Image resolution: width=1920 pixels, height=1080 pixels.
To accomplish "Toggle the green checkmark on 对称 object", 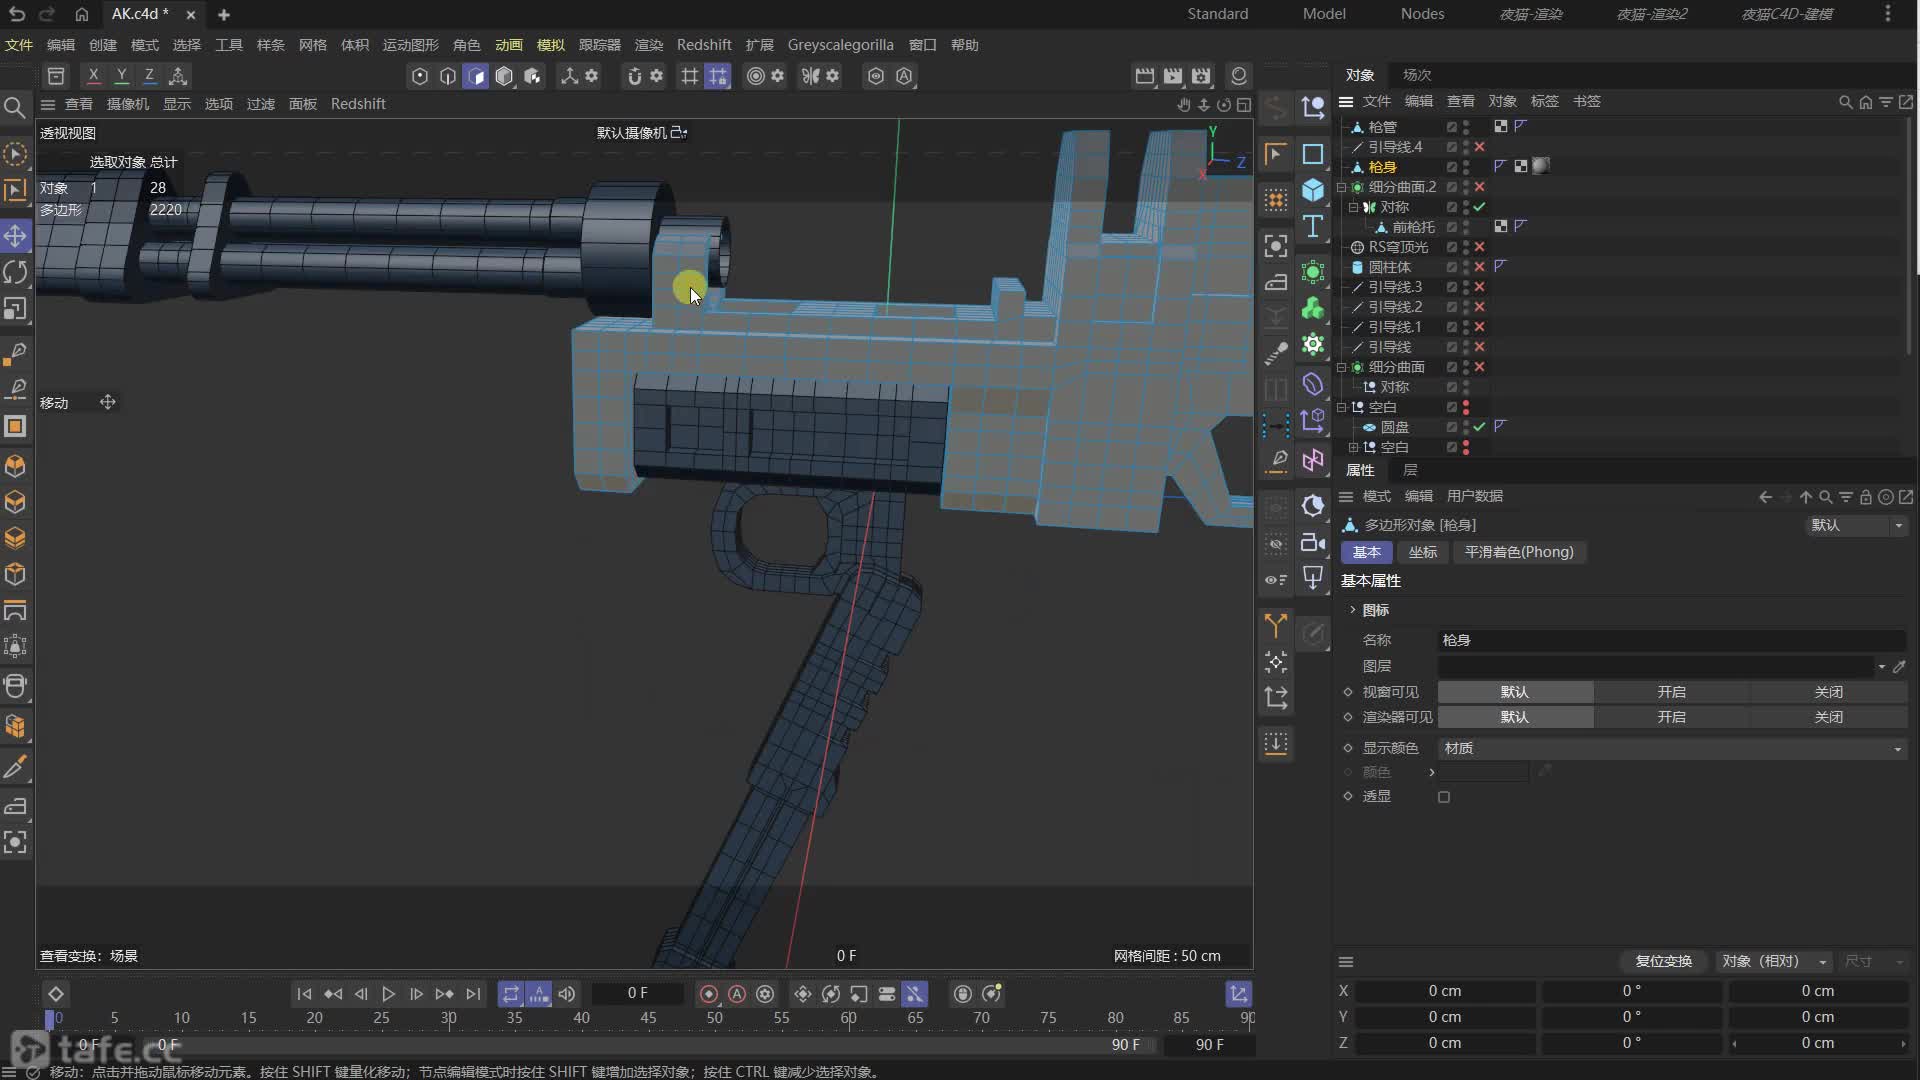I will click(x=1479, y=207).
